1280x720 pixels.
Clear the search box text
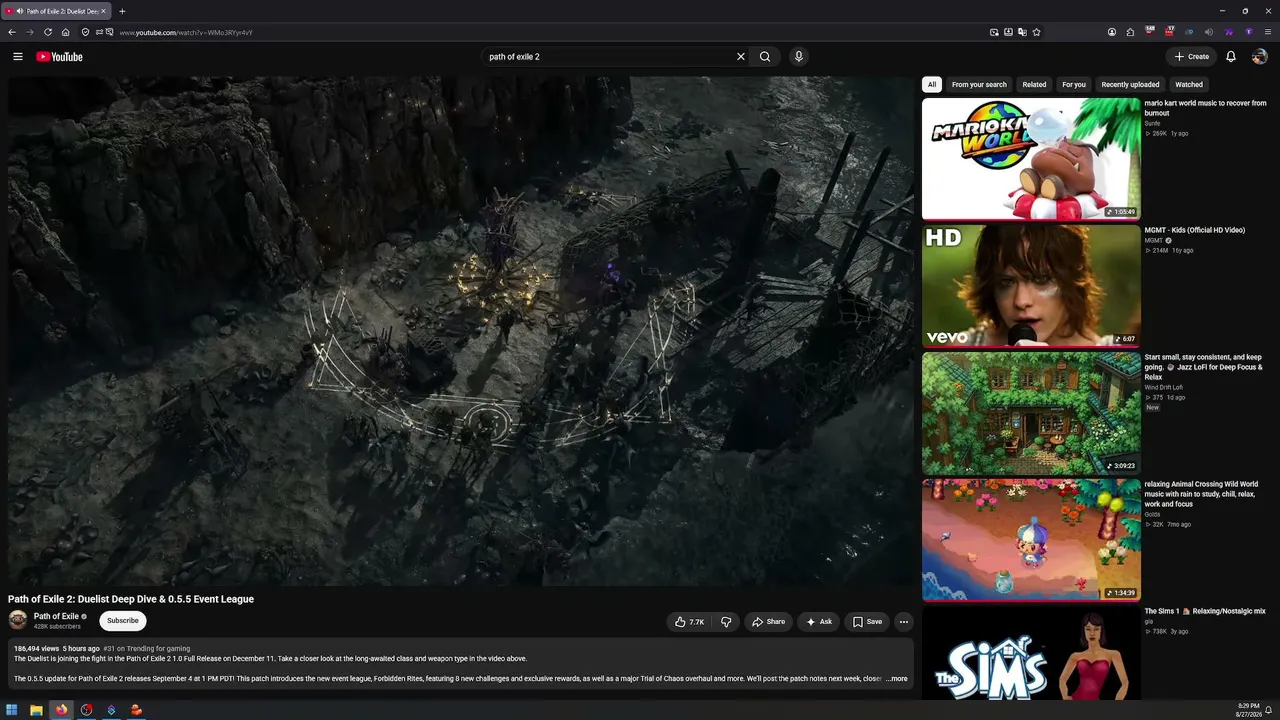pos(741,57)
